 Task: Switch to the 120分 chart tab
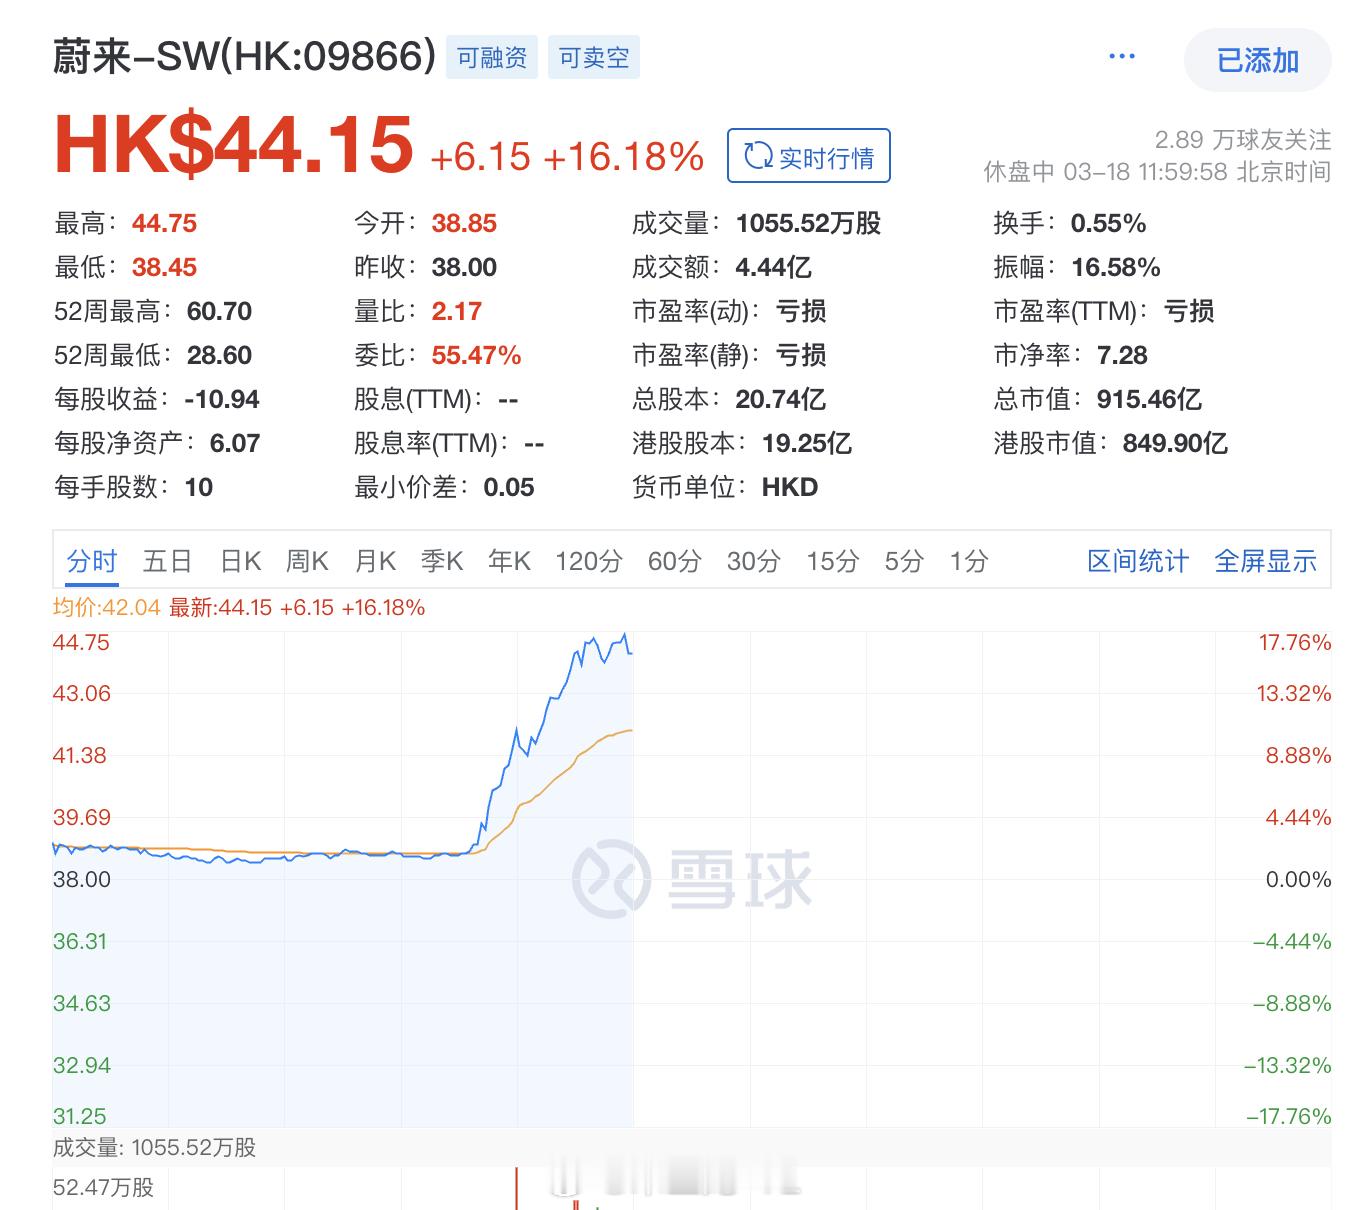(x=589, y=561)
